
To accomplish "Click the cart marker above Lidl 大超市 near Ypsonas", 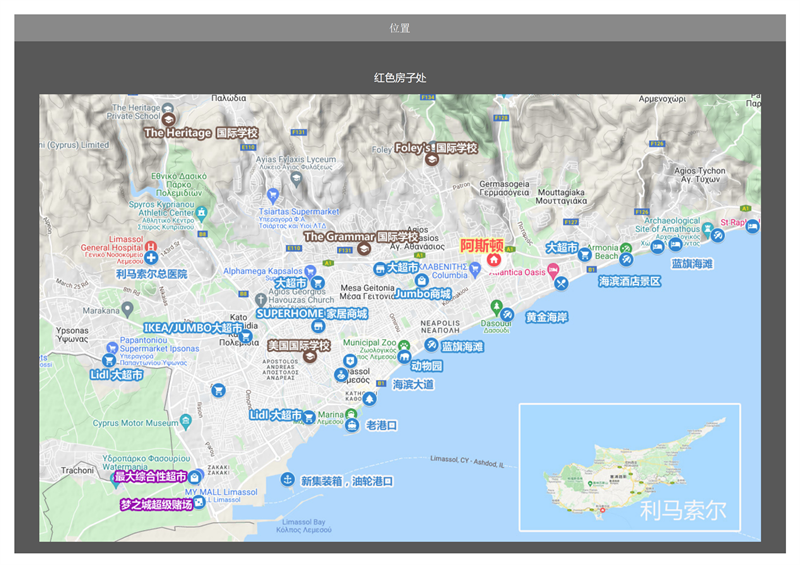I will (x=109, y=360).
